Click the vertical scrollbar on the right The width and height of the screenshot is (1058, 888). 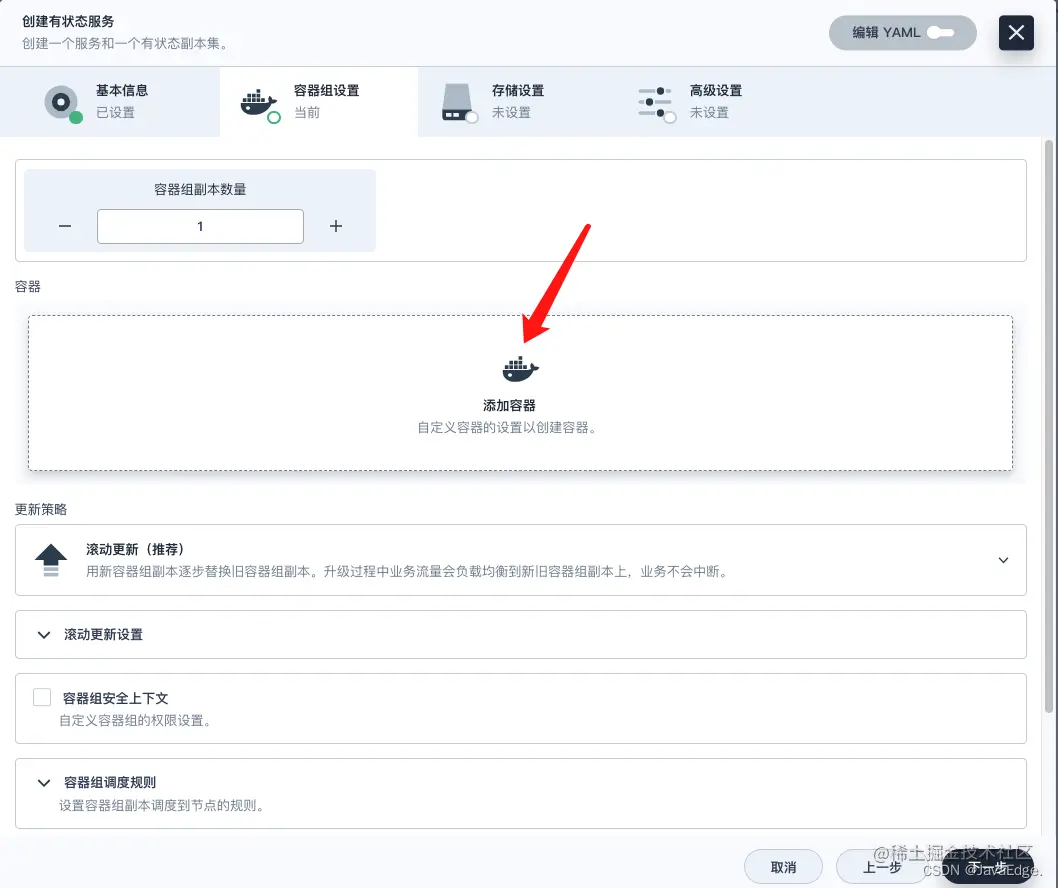click(1049, 426)
